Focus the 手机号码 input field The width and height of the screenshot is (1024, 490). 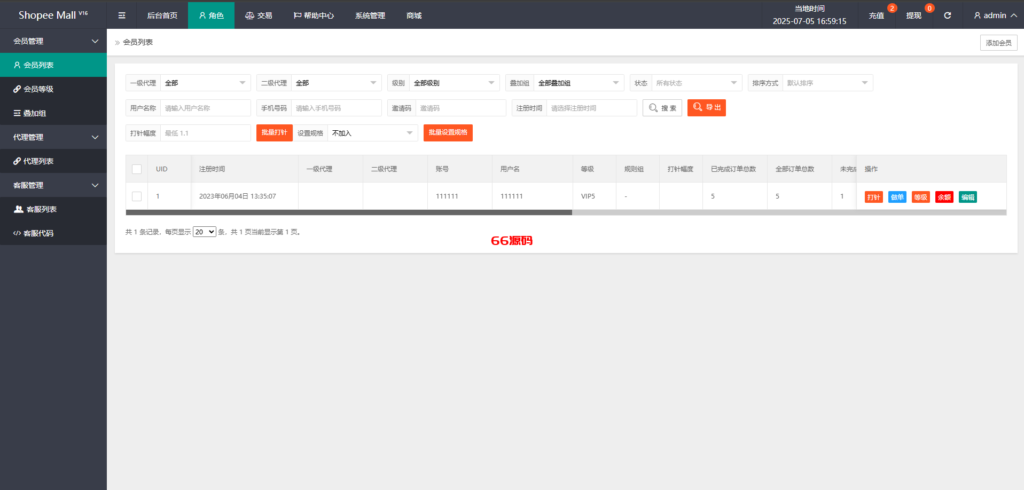(336, 108)
